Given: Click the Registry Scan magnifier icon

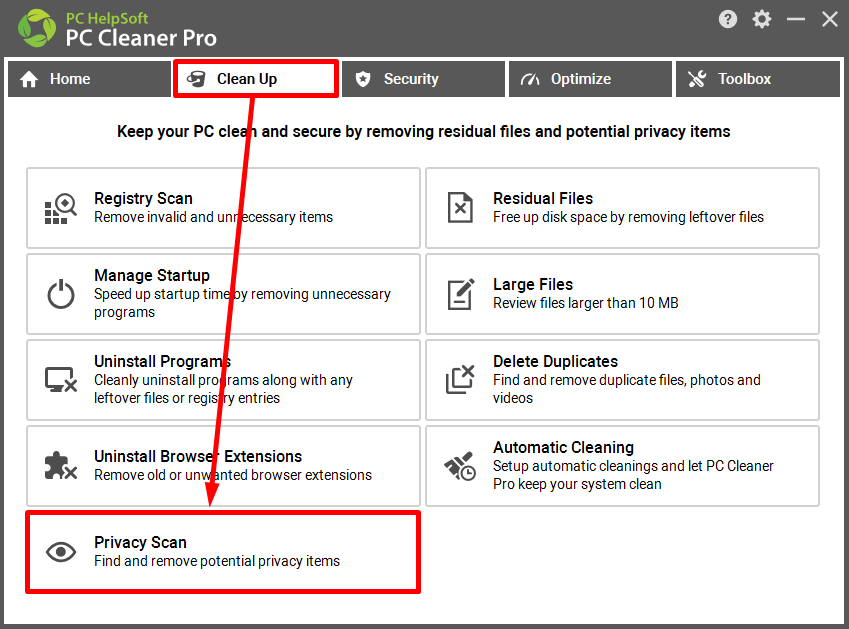Looking at the screenshot, I should click(x=61, y=208).
